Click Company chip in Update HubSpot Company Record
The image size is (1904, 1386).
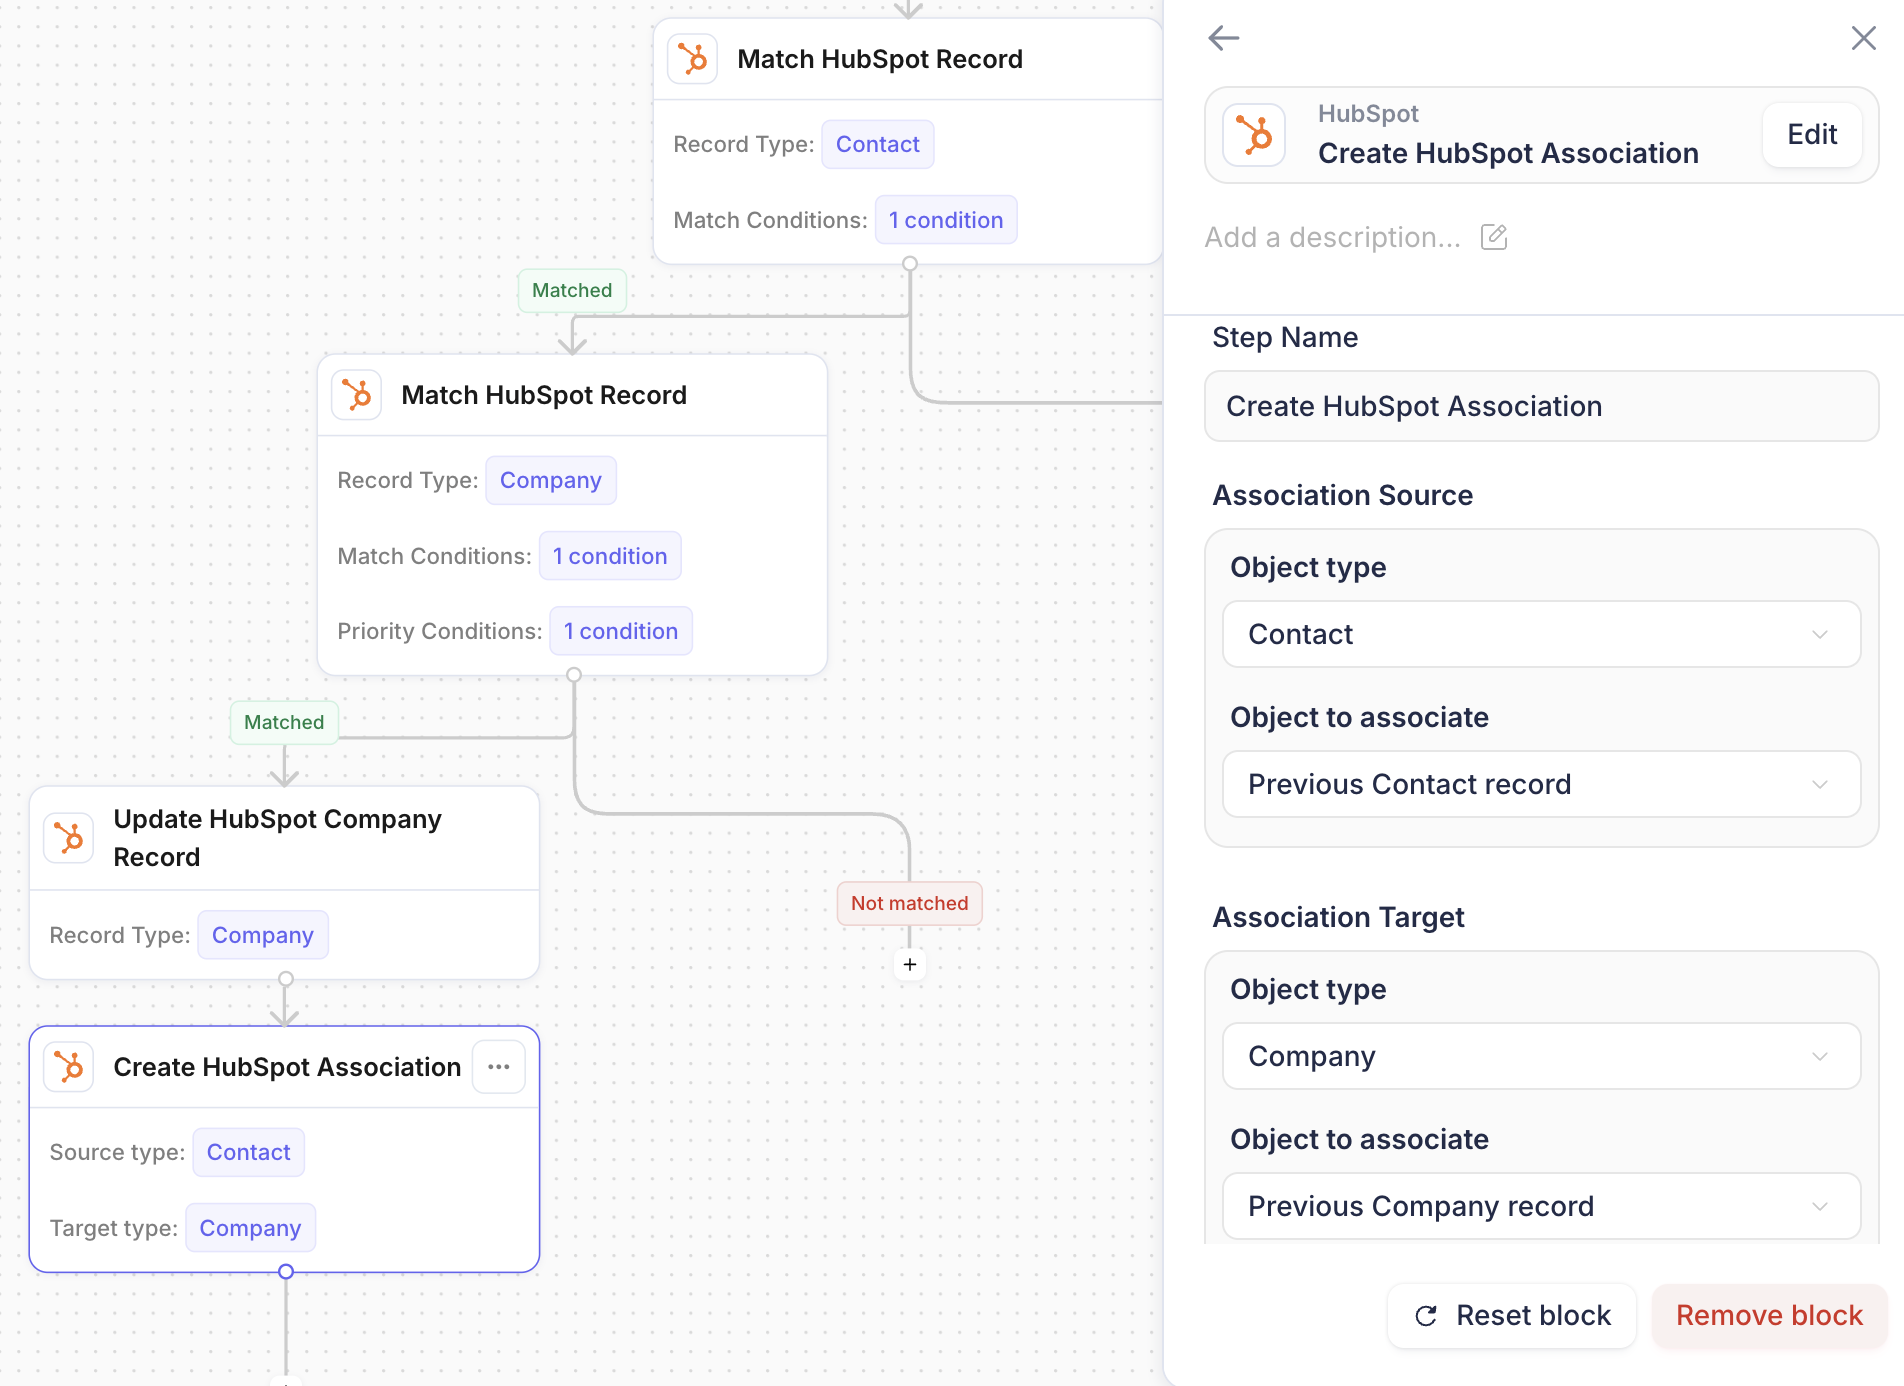tap(263, 935)
